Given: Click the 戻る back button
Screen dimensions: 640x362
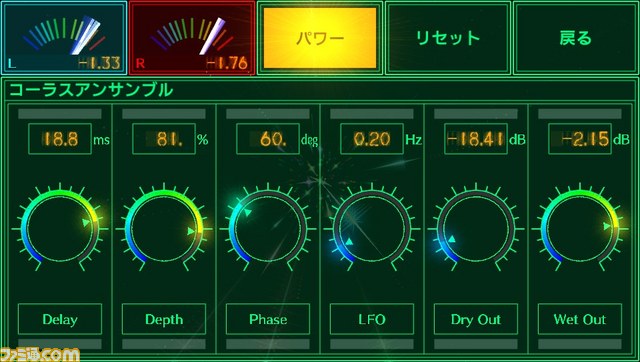Looking at the screenshot, I should point(576,38).
